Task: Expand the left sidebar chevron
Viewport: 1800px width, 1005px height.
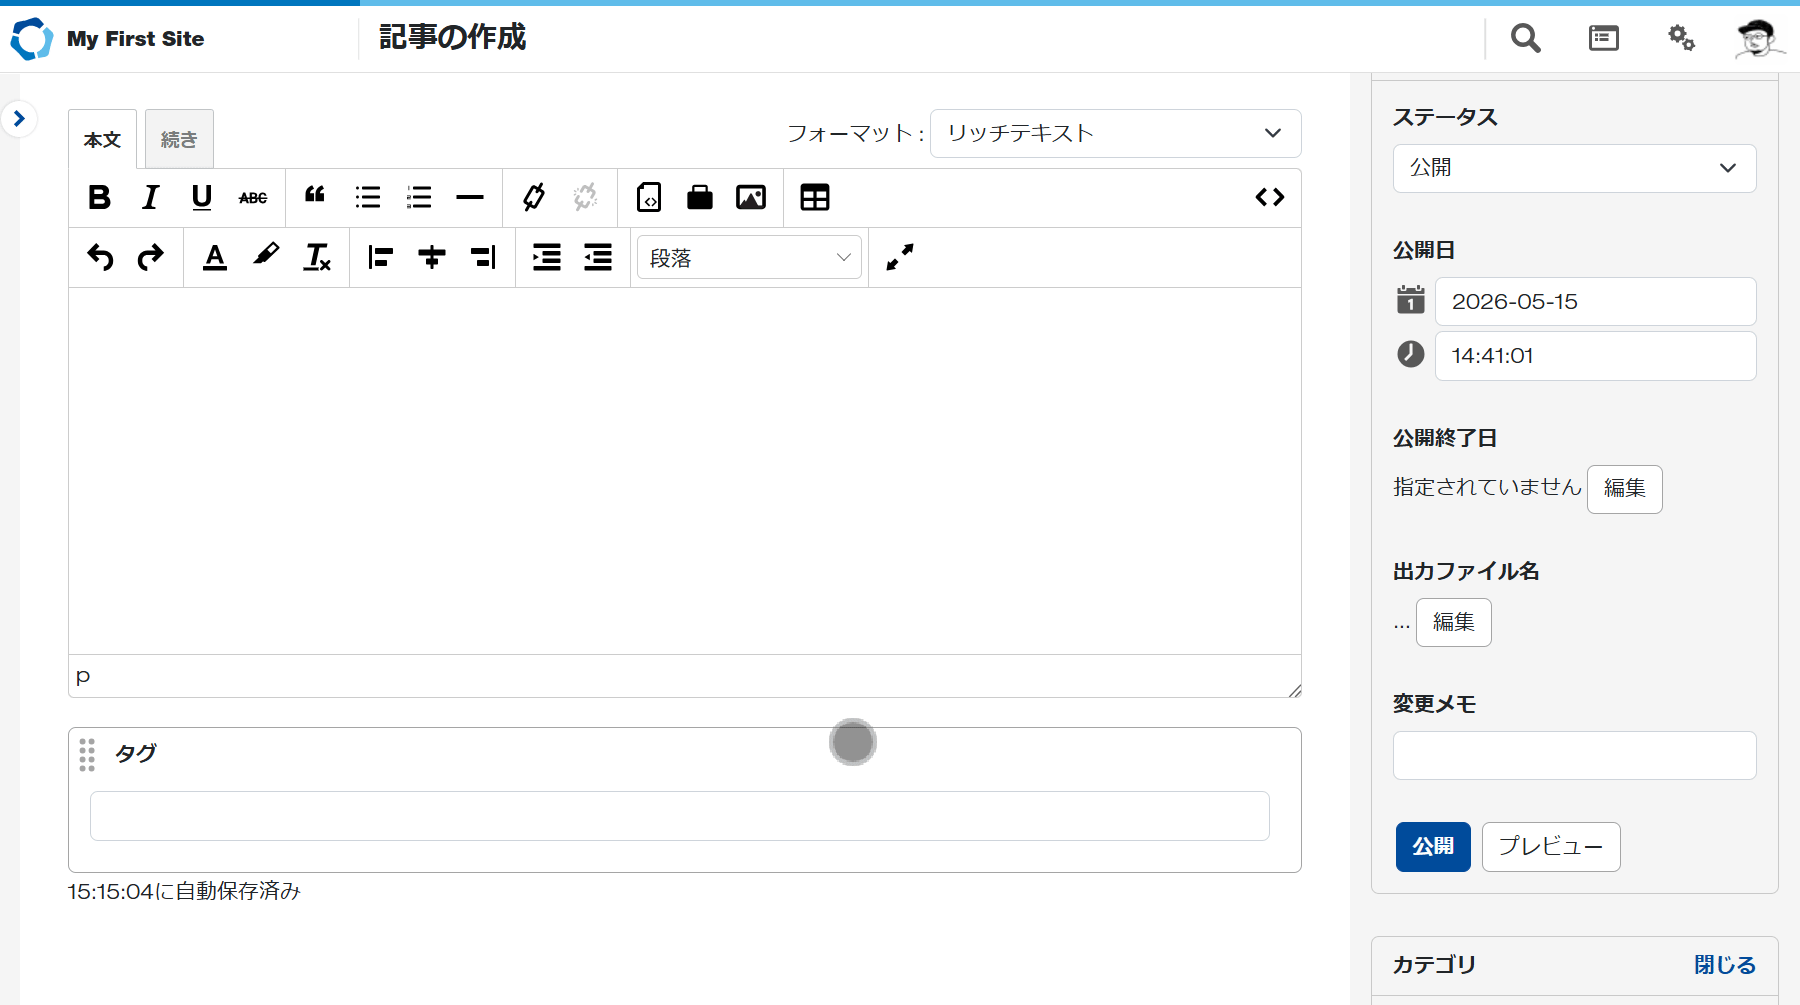Action: [19, 119]
